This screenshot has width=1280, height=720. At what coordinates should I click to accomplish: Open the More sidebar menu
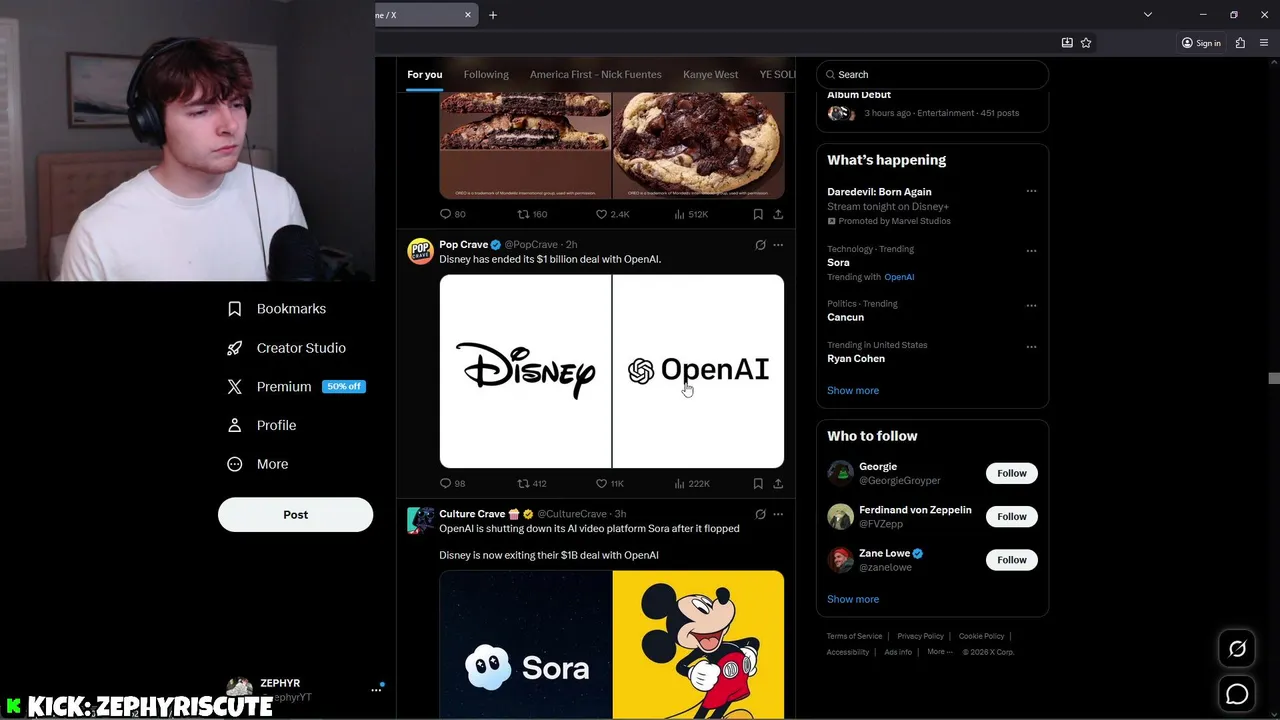coord(258,464)
